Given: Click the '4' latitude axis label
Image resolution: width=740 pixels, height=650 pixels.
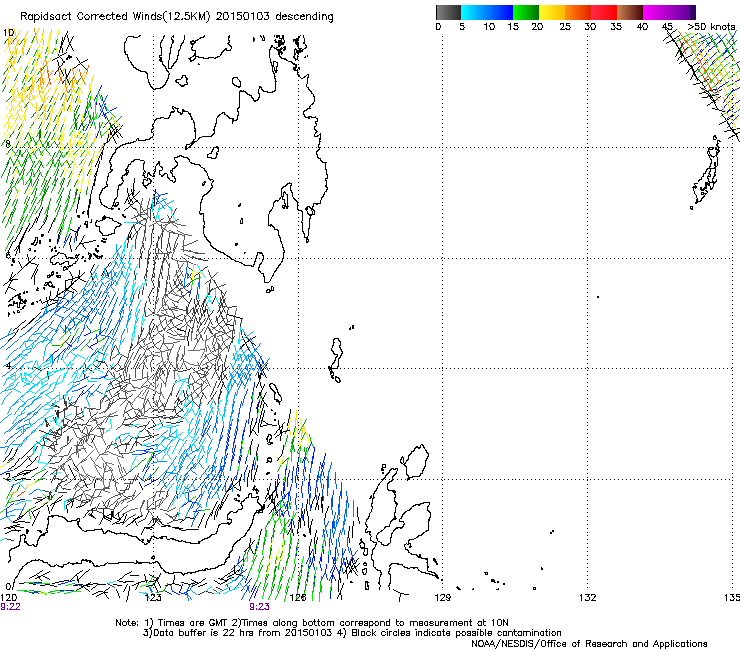Looking at the screenshot, I should (x=8, y=365).
